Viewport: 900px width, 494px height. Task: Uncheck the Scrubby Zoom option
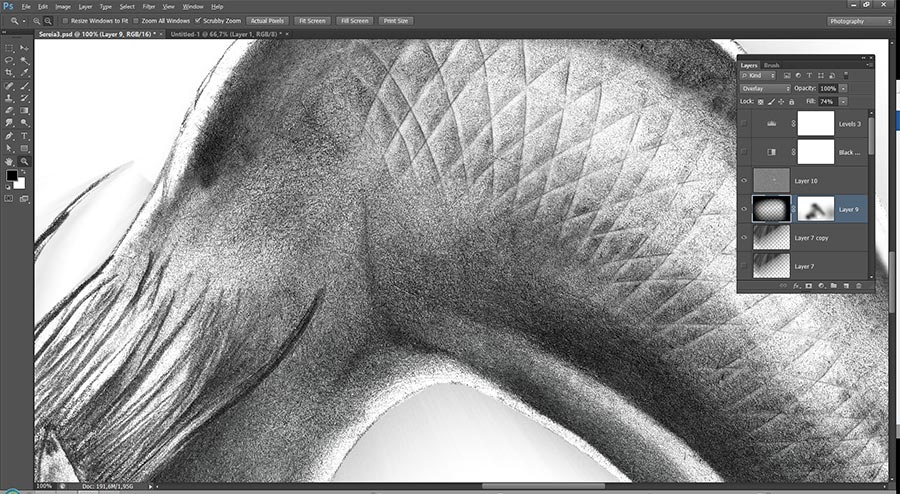pyautogui.click(x=198, y=20)
